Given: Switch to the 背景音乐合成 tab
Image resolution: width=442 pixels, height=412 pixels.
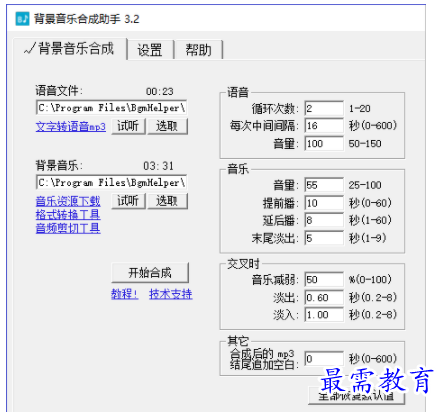Looking at the screenshot, I should (70, 49).
